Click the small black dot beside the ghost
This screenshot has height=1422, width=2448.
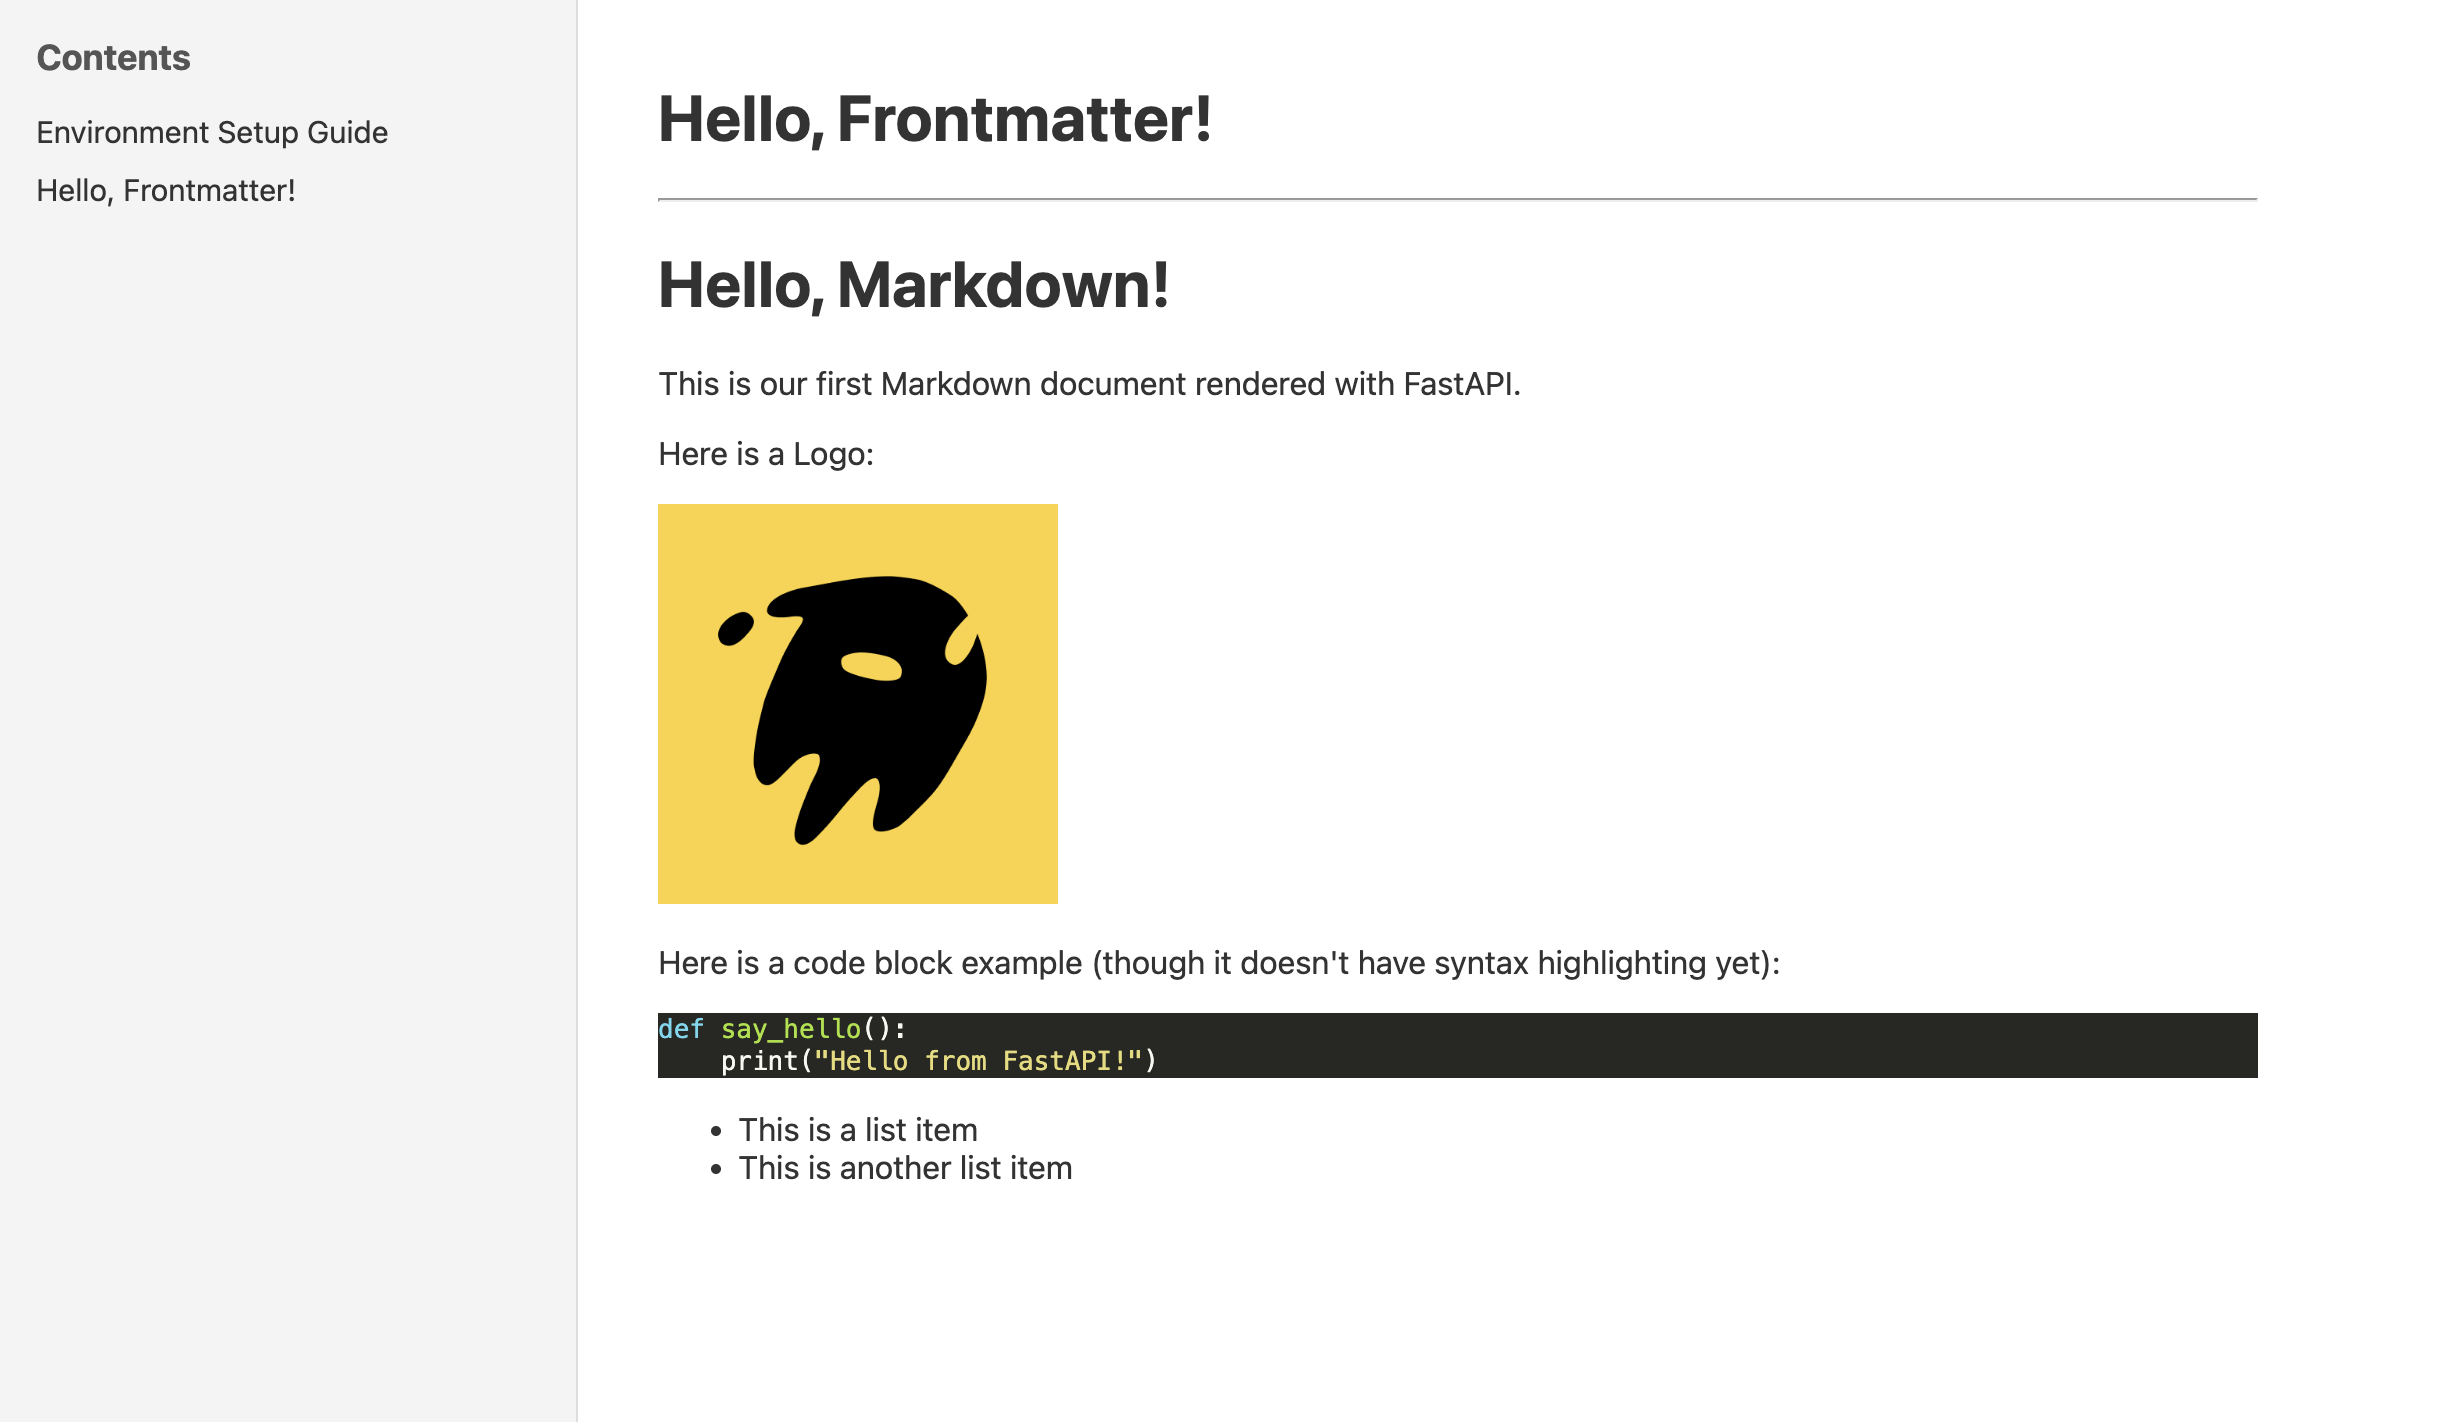tap(735, 629)
